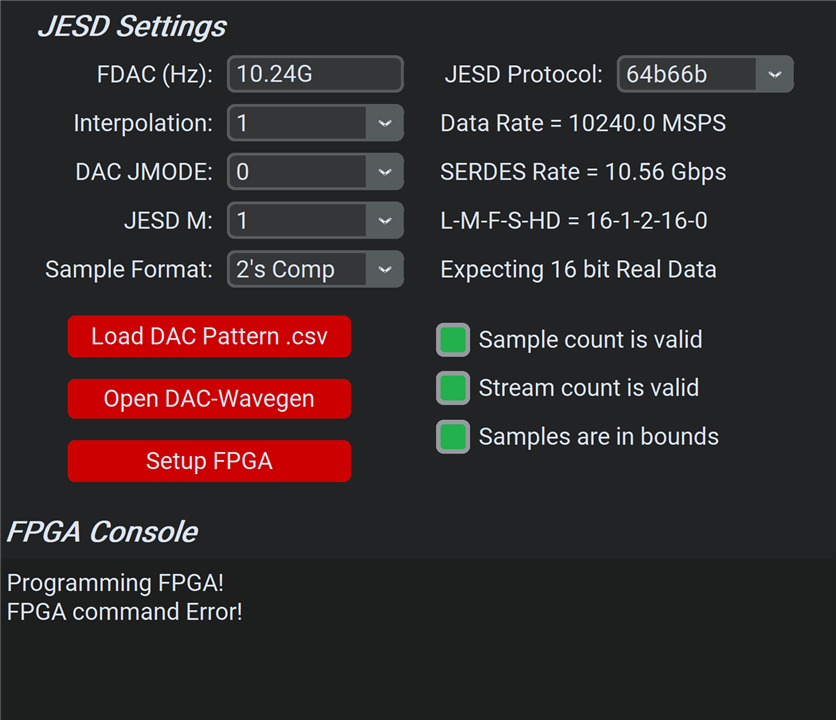Image resolution: width=836 pixels, height=720 pixels.
Task: Click the 'Sample count is valid' green indicator
Action: 453,340
